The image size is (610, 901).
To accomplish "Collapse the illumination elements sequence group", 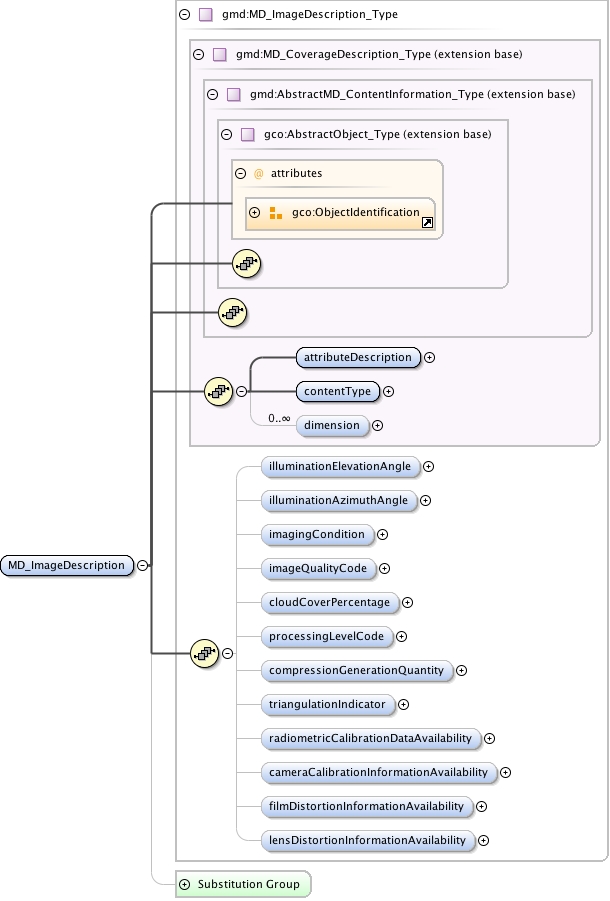I will (227, 653).
